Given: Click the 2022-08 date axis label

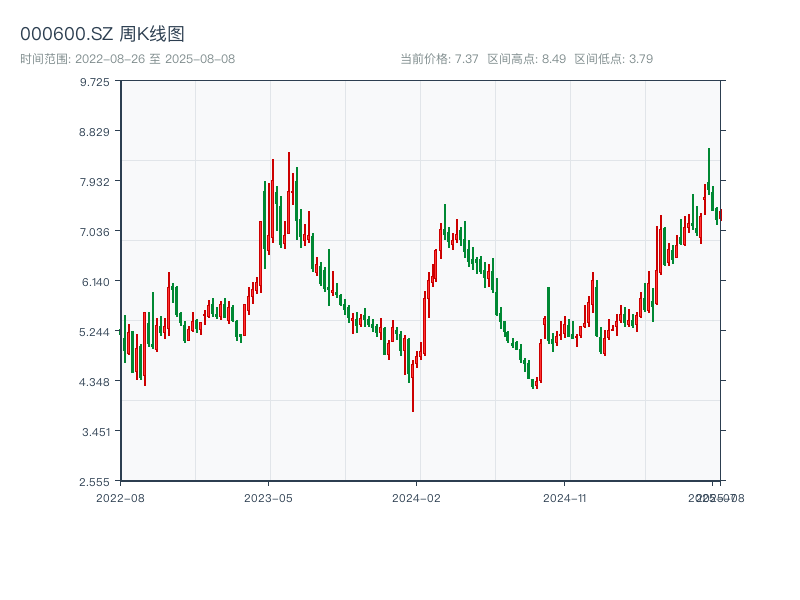Looking at the screenshot, I should coord(120,496).
